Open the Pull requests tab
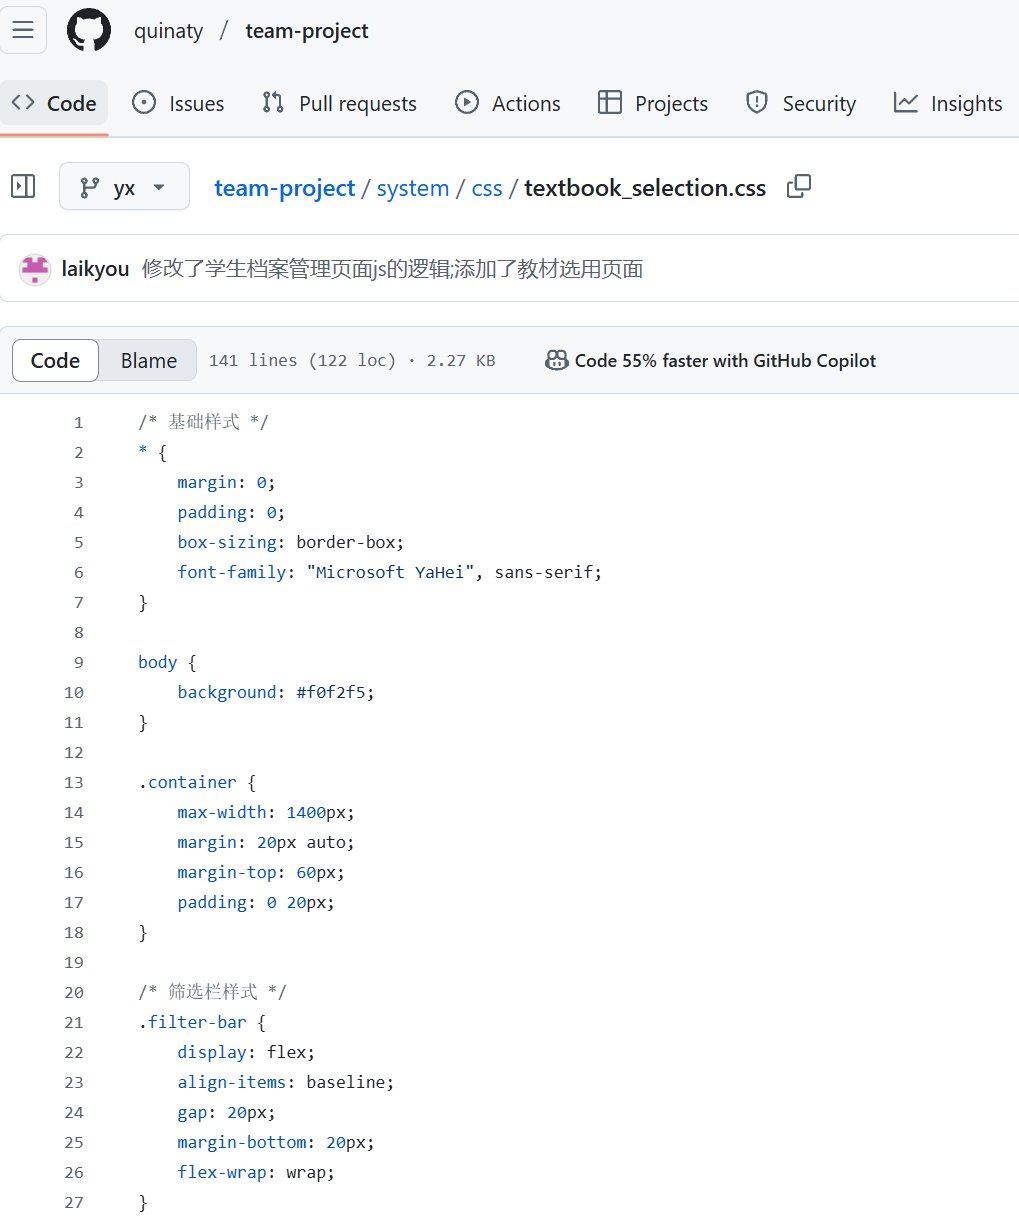 (339, 103)
